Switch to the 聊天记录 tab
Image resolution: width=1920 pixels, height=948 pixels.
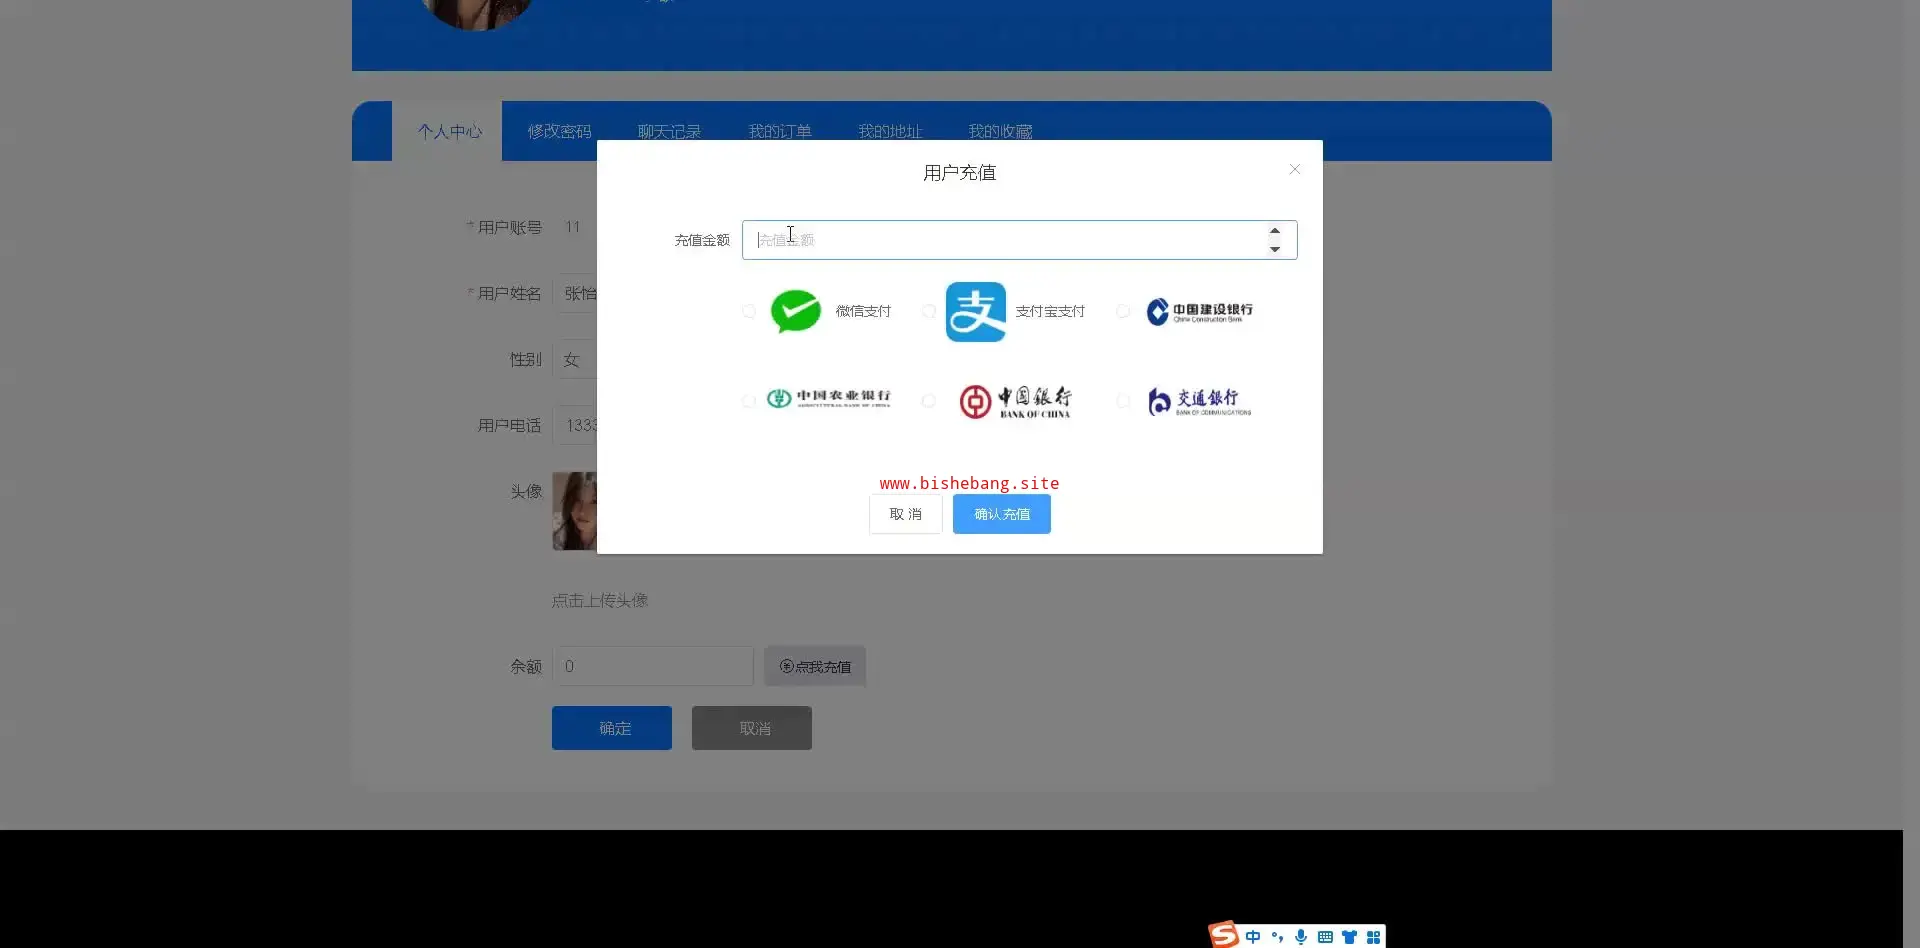point(669,131)
